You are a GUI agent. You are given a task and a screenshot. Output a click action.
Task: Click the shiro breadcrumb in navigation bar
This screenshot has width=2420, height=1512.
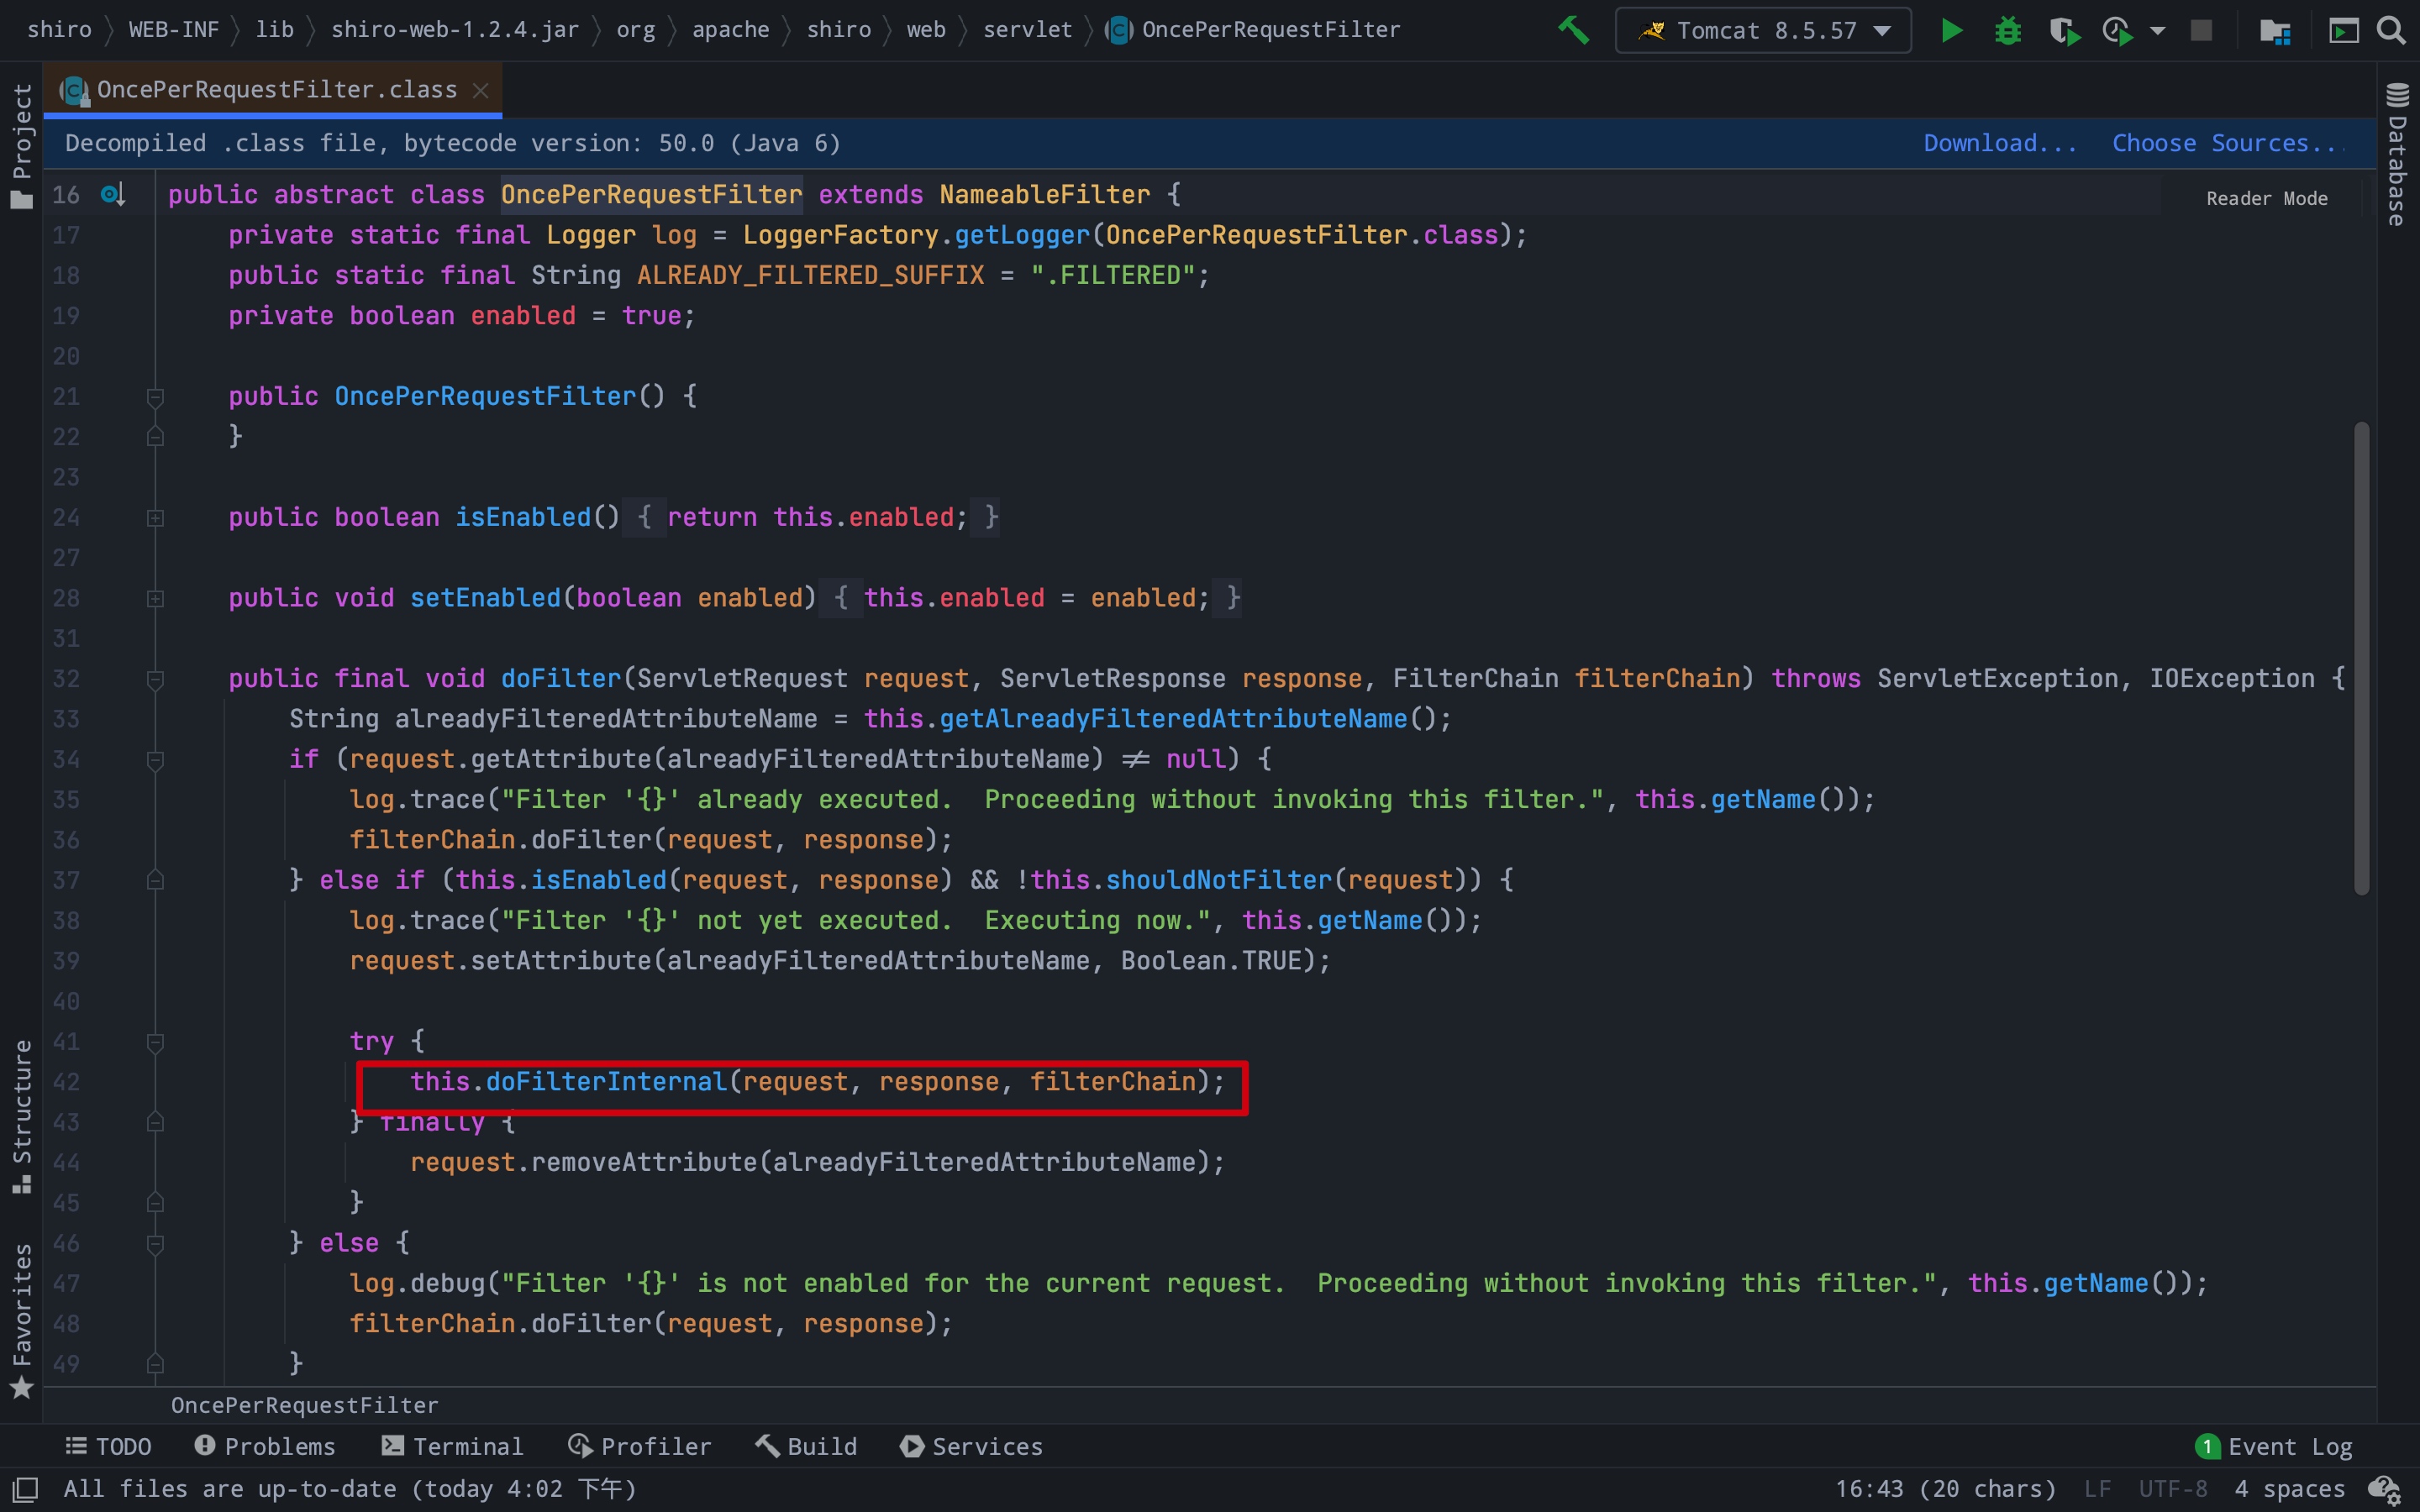(59, 30)
